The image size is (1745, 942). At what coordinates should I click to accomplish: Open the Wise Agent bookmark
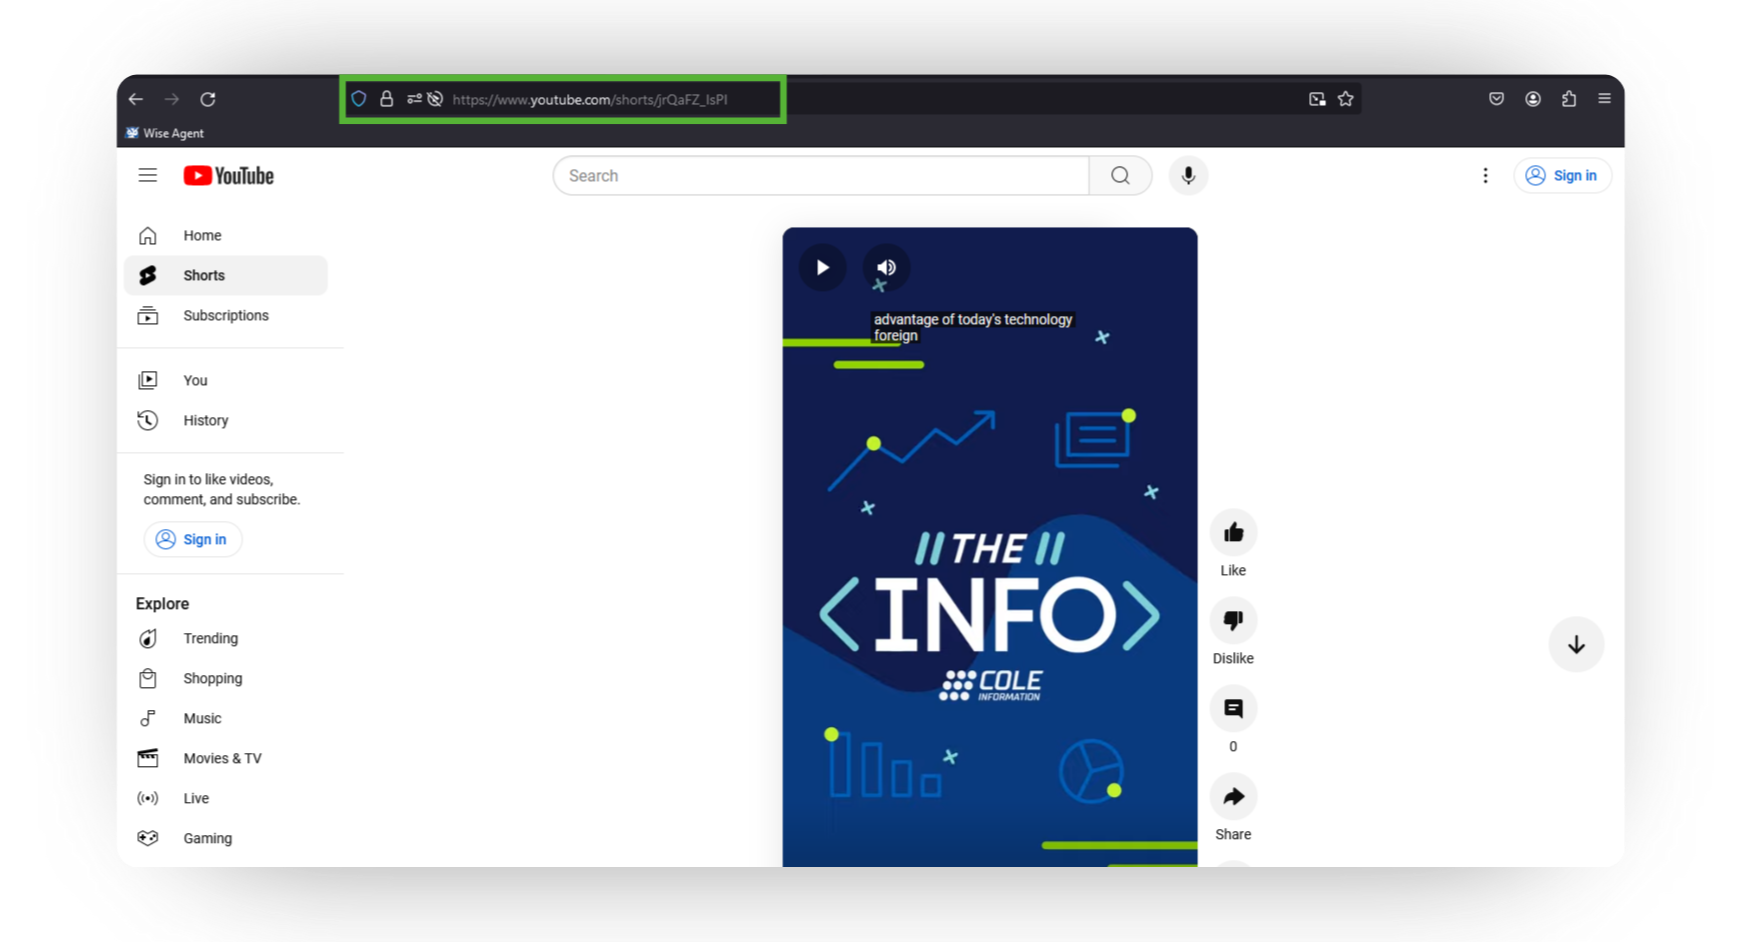coord(165,133)
